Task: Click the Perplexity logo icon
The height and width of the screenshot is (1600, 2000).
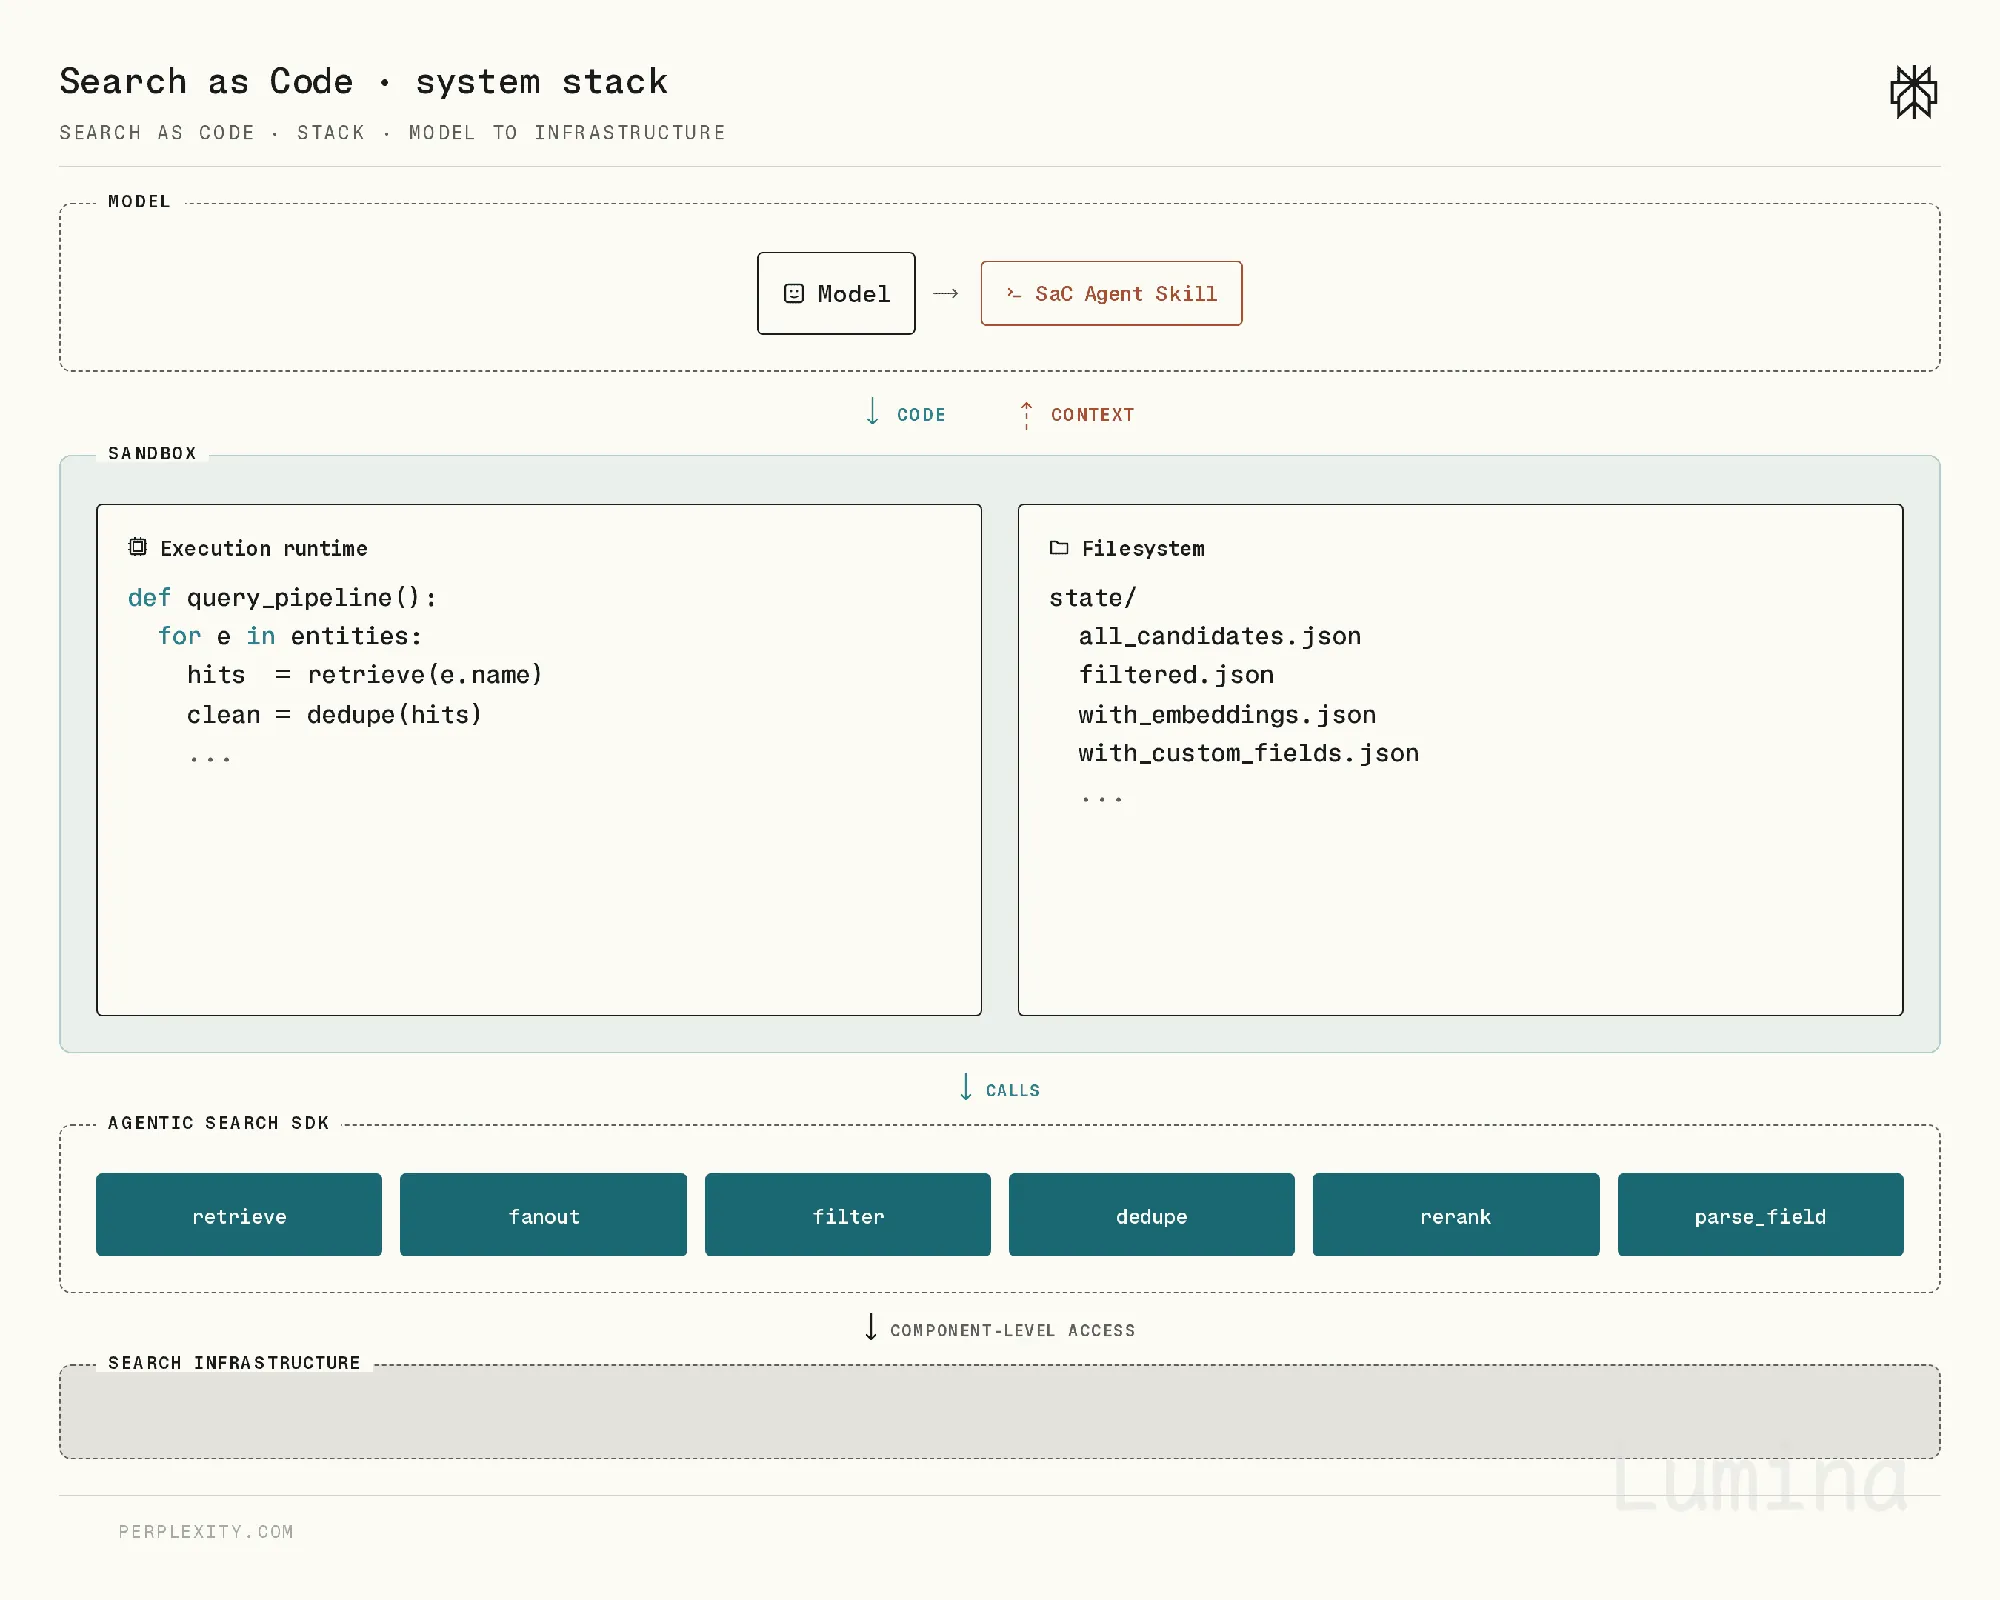Action: pos(1913,92)
